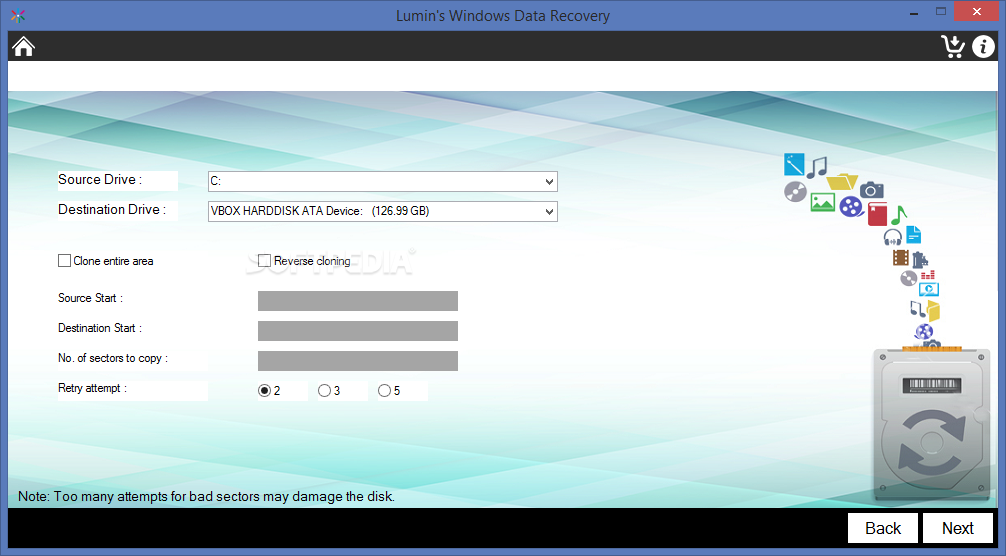Click the Source Start input field
The image size is (1006, 556).
[x=358, y=301]
